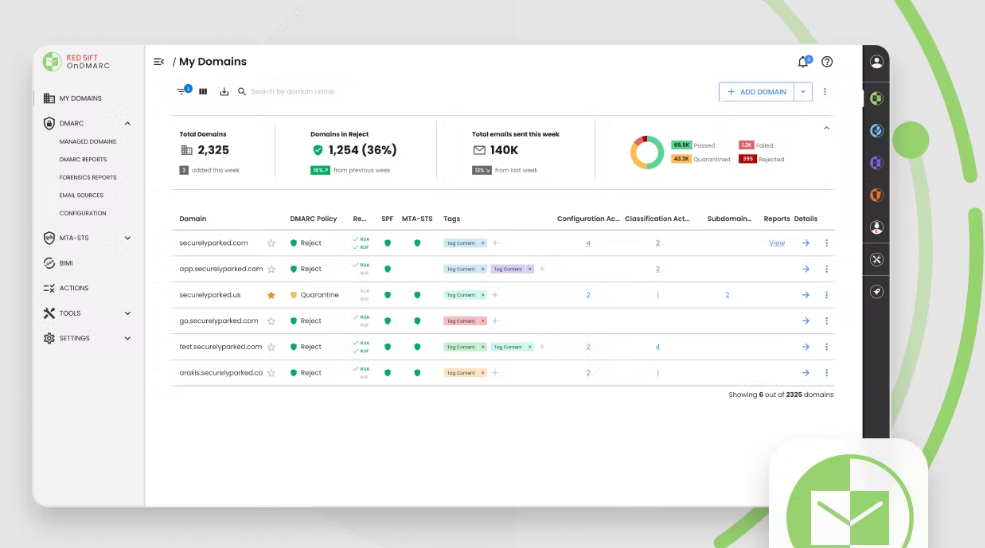Open DMARC Reports in sidebar
Viewport: 985px width, 548px height.
(x=83, y=160)
